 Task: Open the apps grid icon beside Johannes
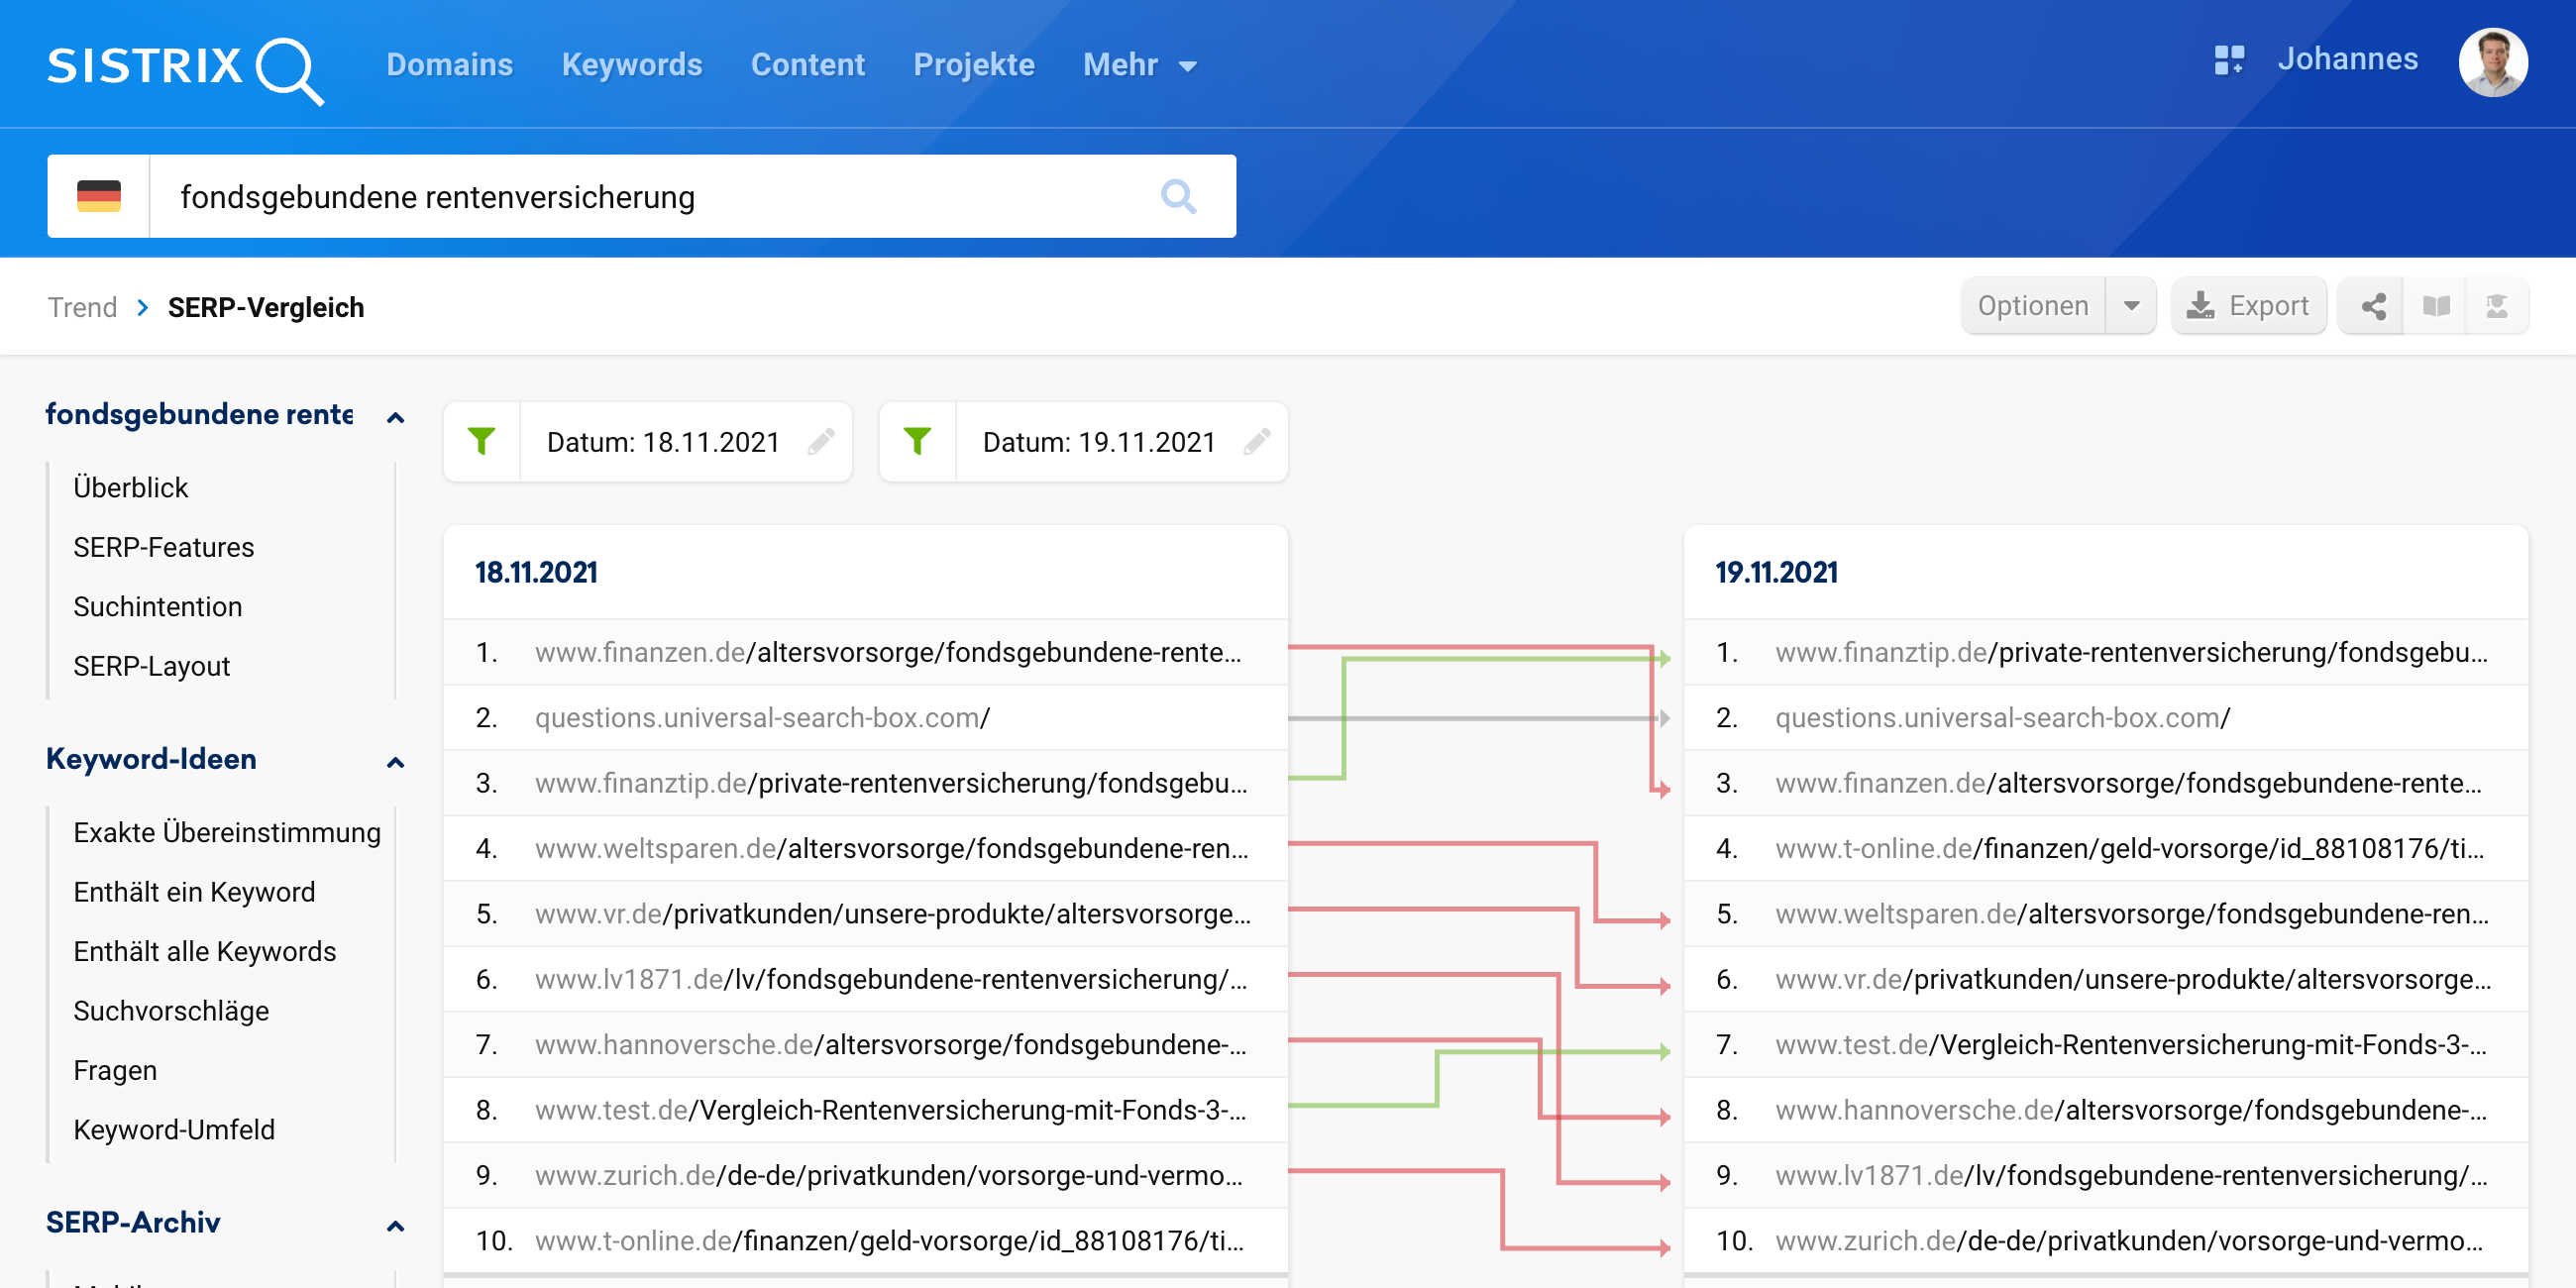(x=2228, y=60)
